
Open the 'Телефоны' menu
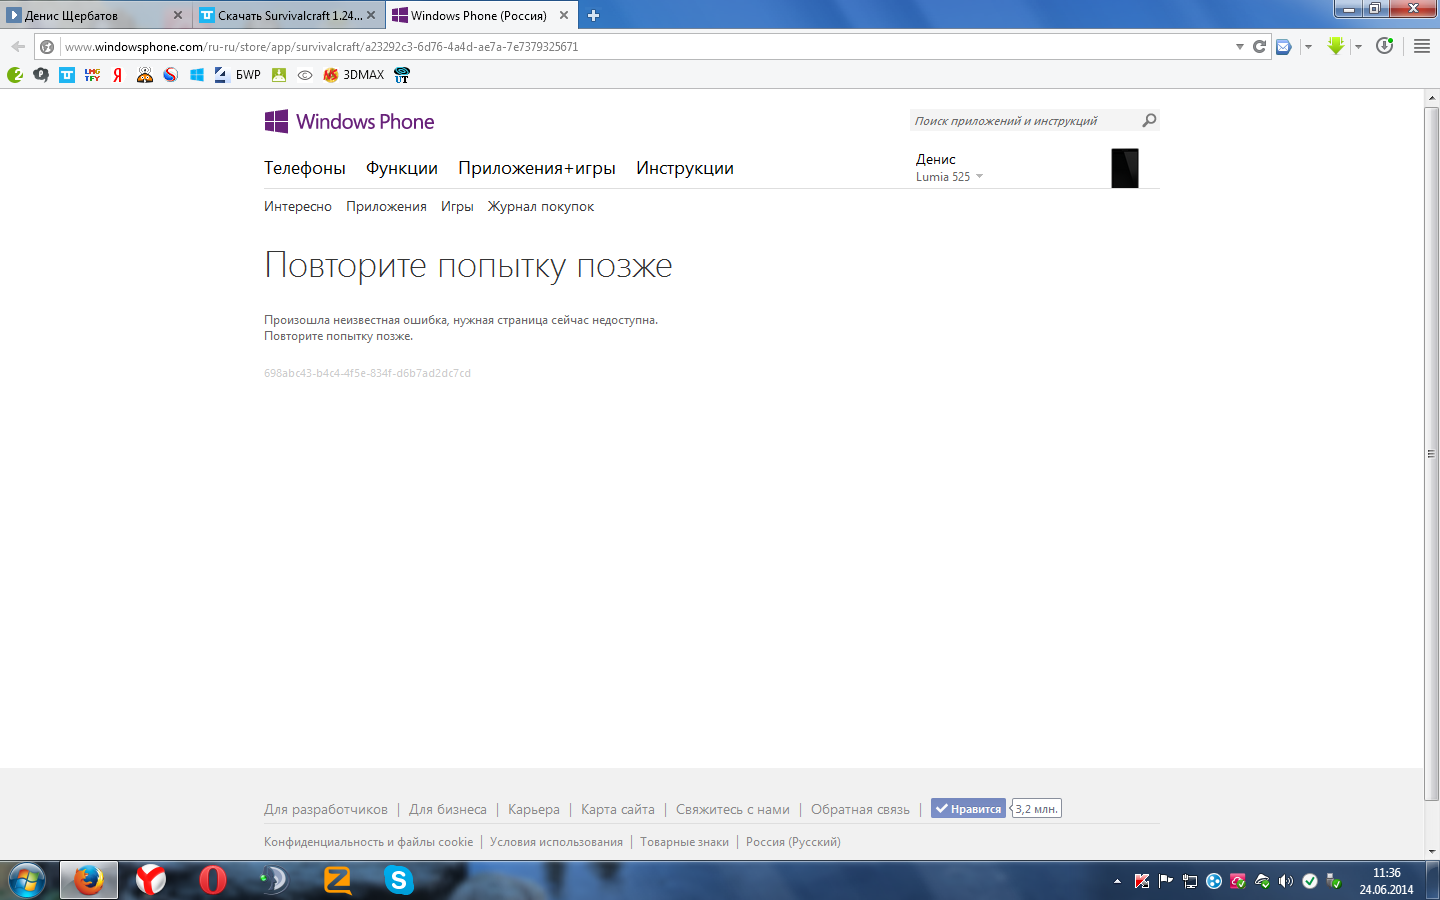click(305, 168)
